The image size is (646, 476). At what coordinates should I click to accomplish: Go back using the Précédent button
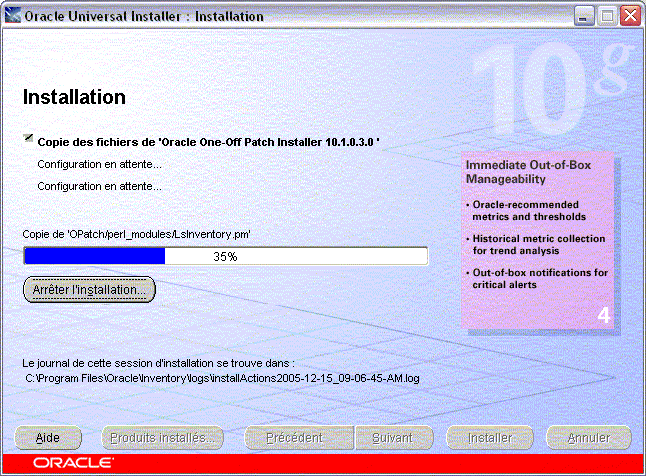click(294, 438)
